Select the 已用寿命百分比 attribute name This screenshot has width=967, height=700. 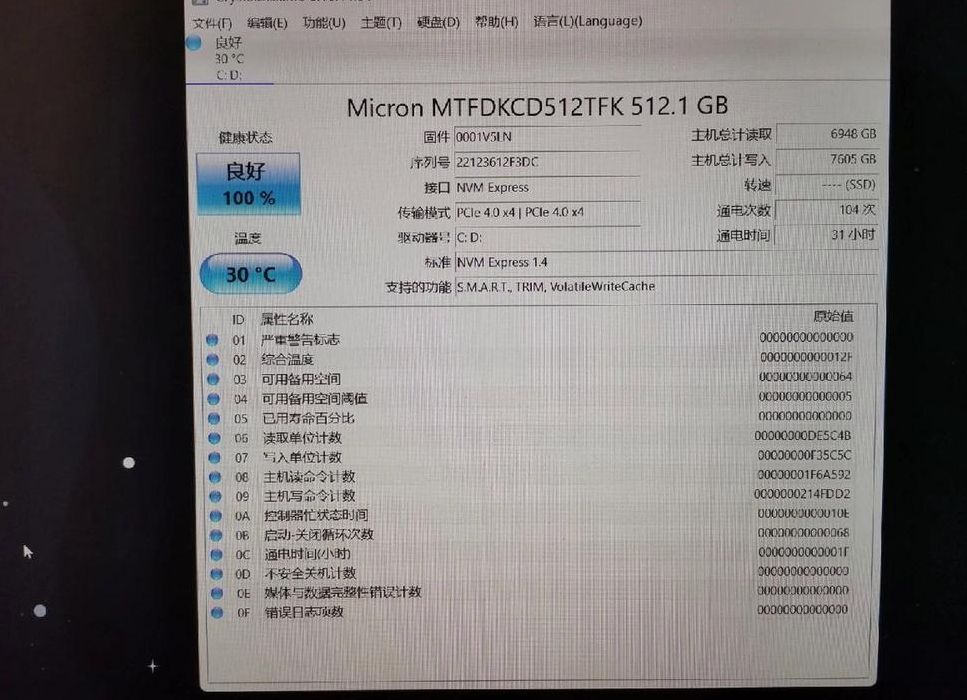308,418
